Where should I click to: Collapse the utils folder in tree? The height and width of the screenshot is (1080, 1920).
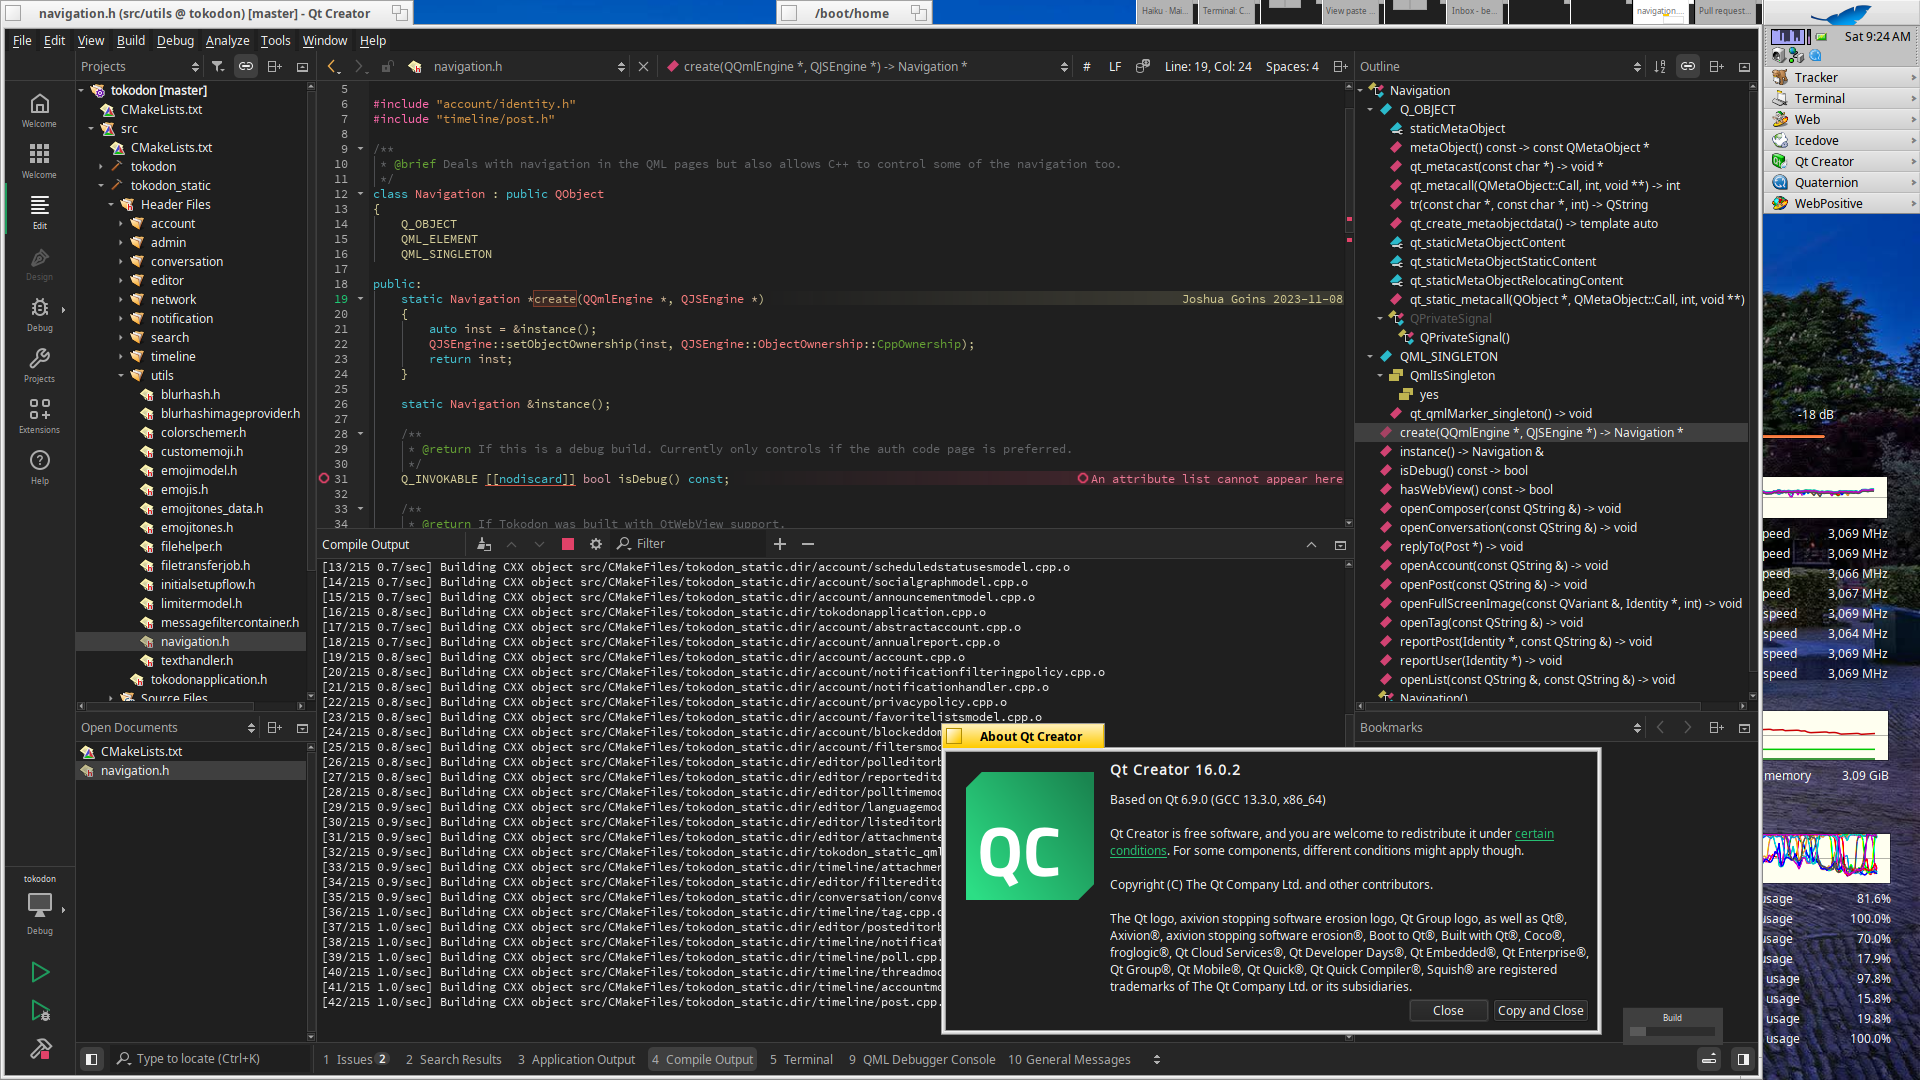click(121, 376)
